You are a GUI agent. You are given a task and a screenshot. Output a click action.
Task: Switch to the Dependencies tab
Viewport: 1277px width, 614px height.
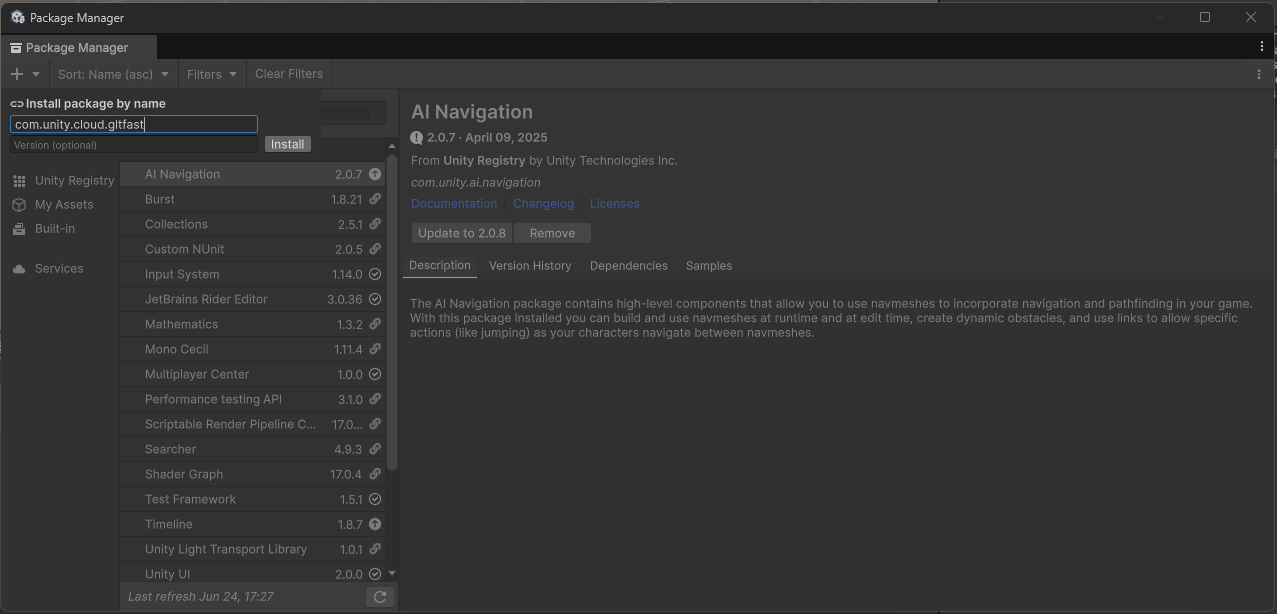[629, 266]
